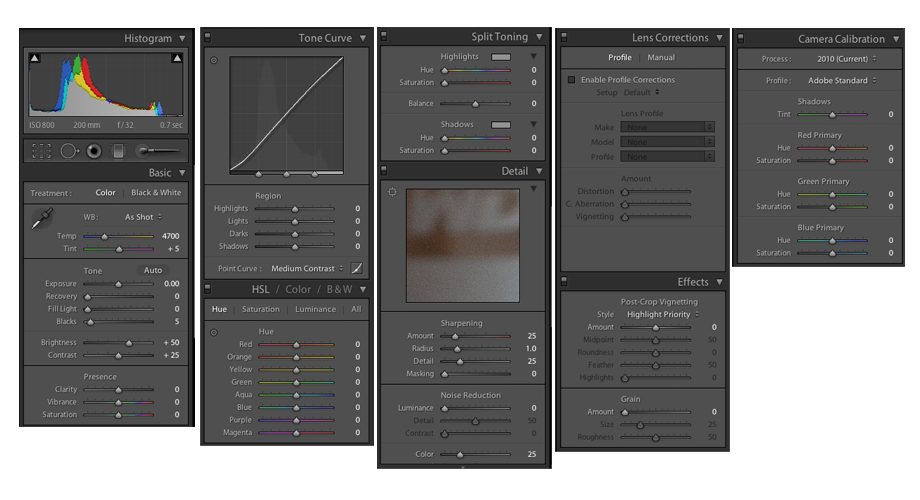This screenshot has width=920, height=500.
Task: Toggle the Detail panel on/off switch
Action: tap(384, 171)
